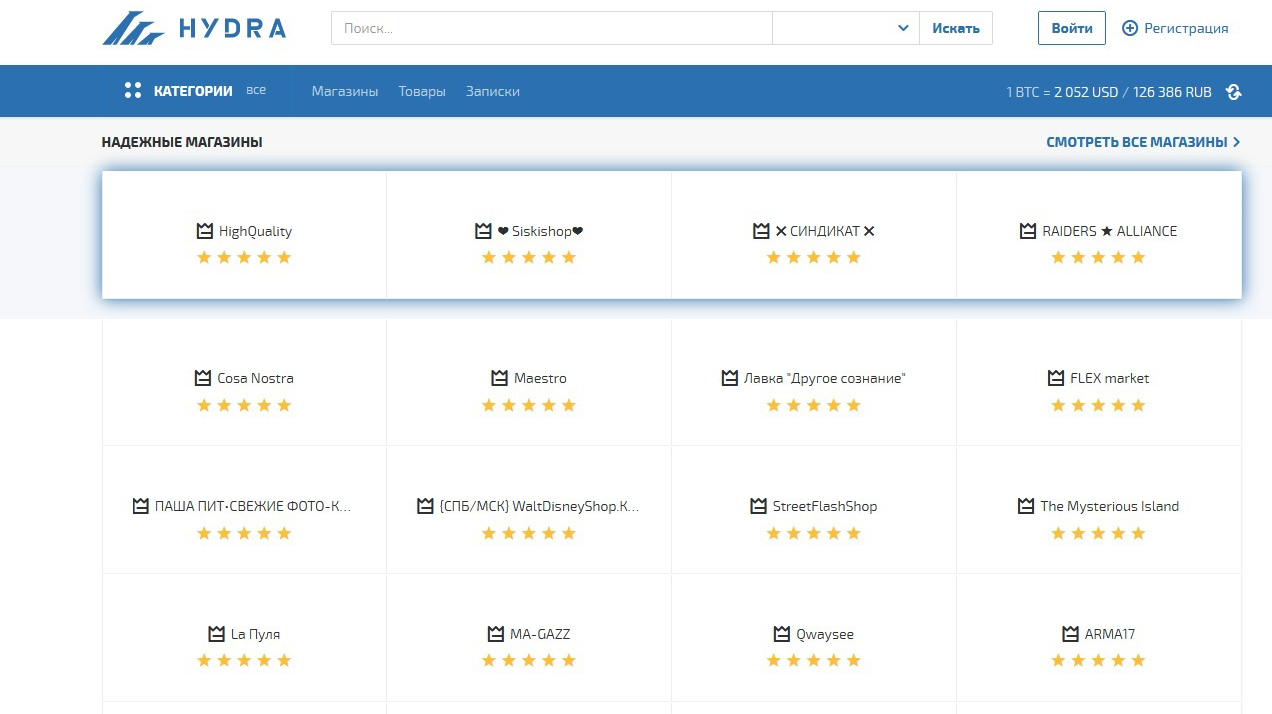Image resolution: width=1272 pixels, height=714 pixels.
Task: Click the crown icon beside Cosa Nostra
Action: (x=203, y=378)
